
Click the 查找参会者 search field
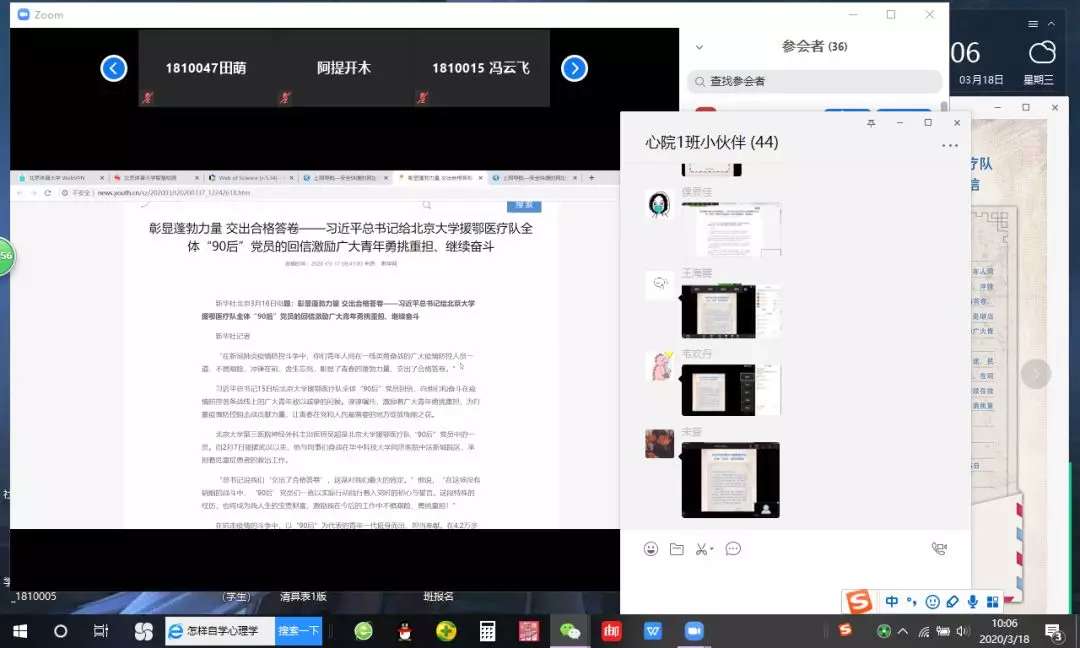[x=815, y=81]
